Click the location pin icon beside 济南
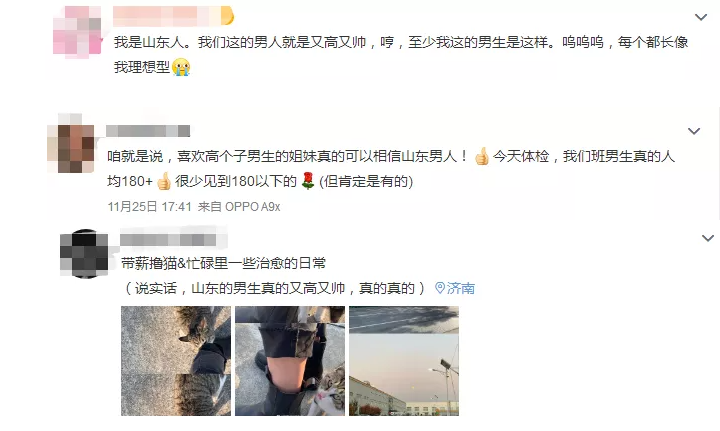 click(440, 288)
